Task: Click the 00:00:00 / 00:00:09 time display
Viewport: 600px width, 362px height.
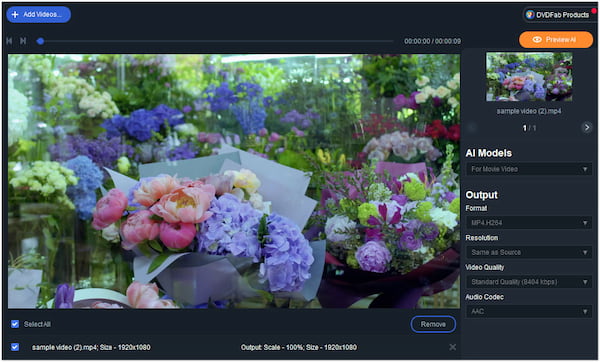Action: click(432, 41)
